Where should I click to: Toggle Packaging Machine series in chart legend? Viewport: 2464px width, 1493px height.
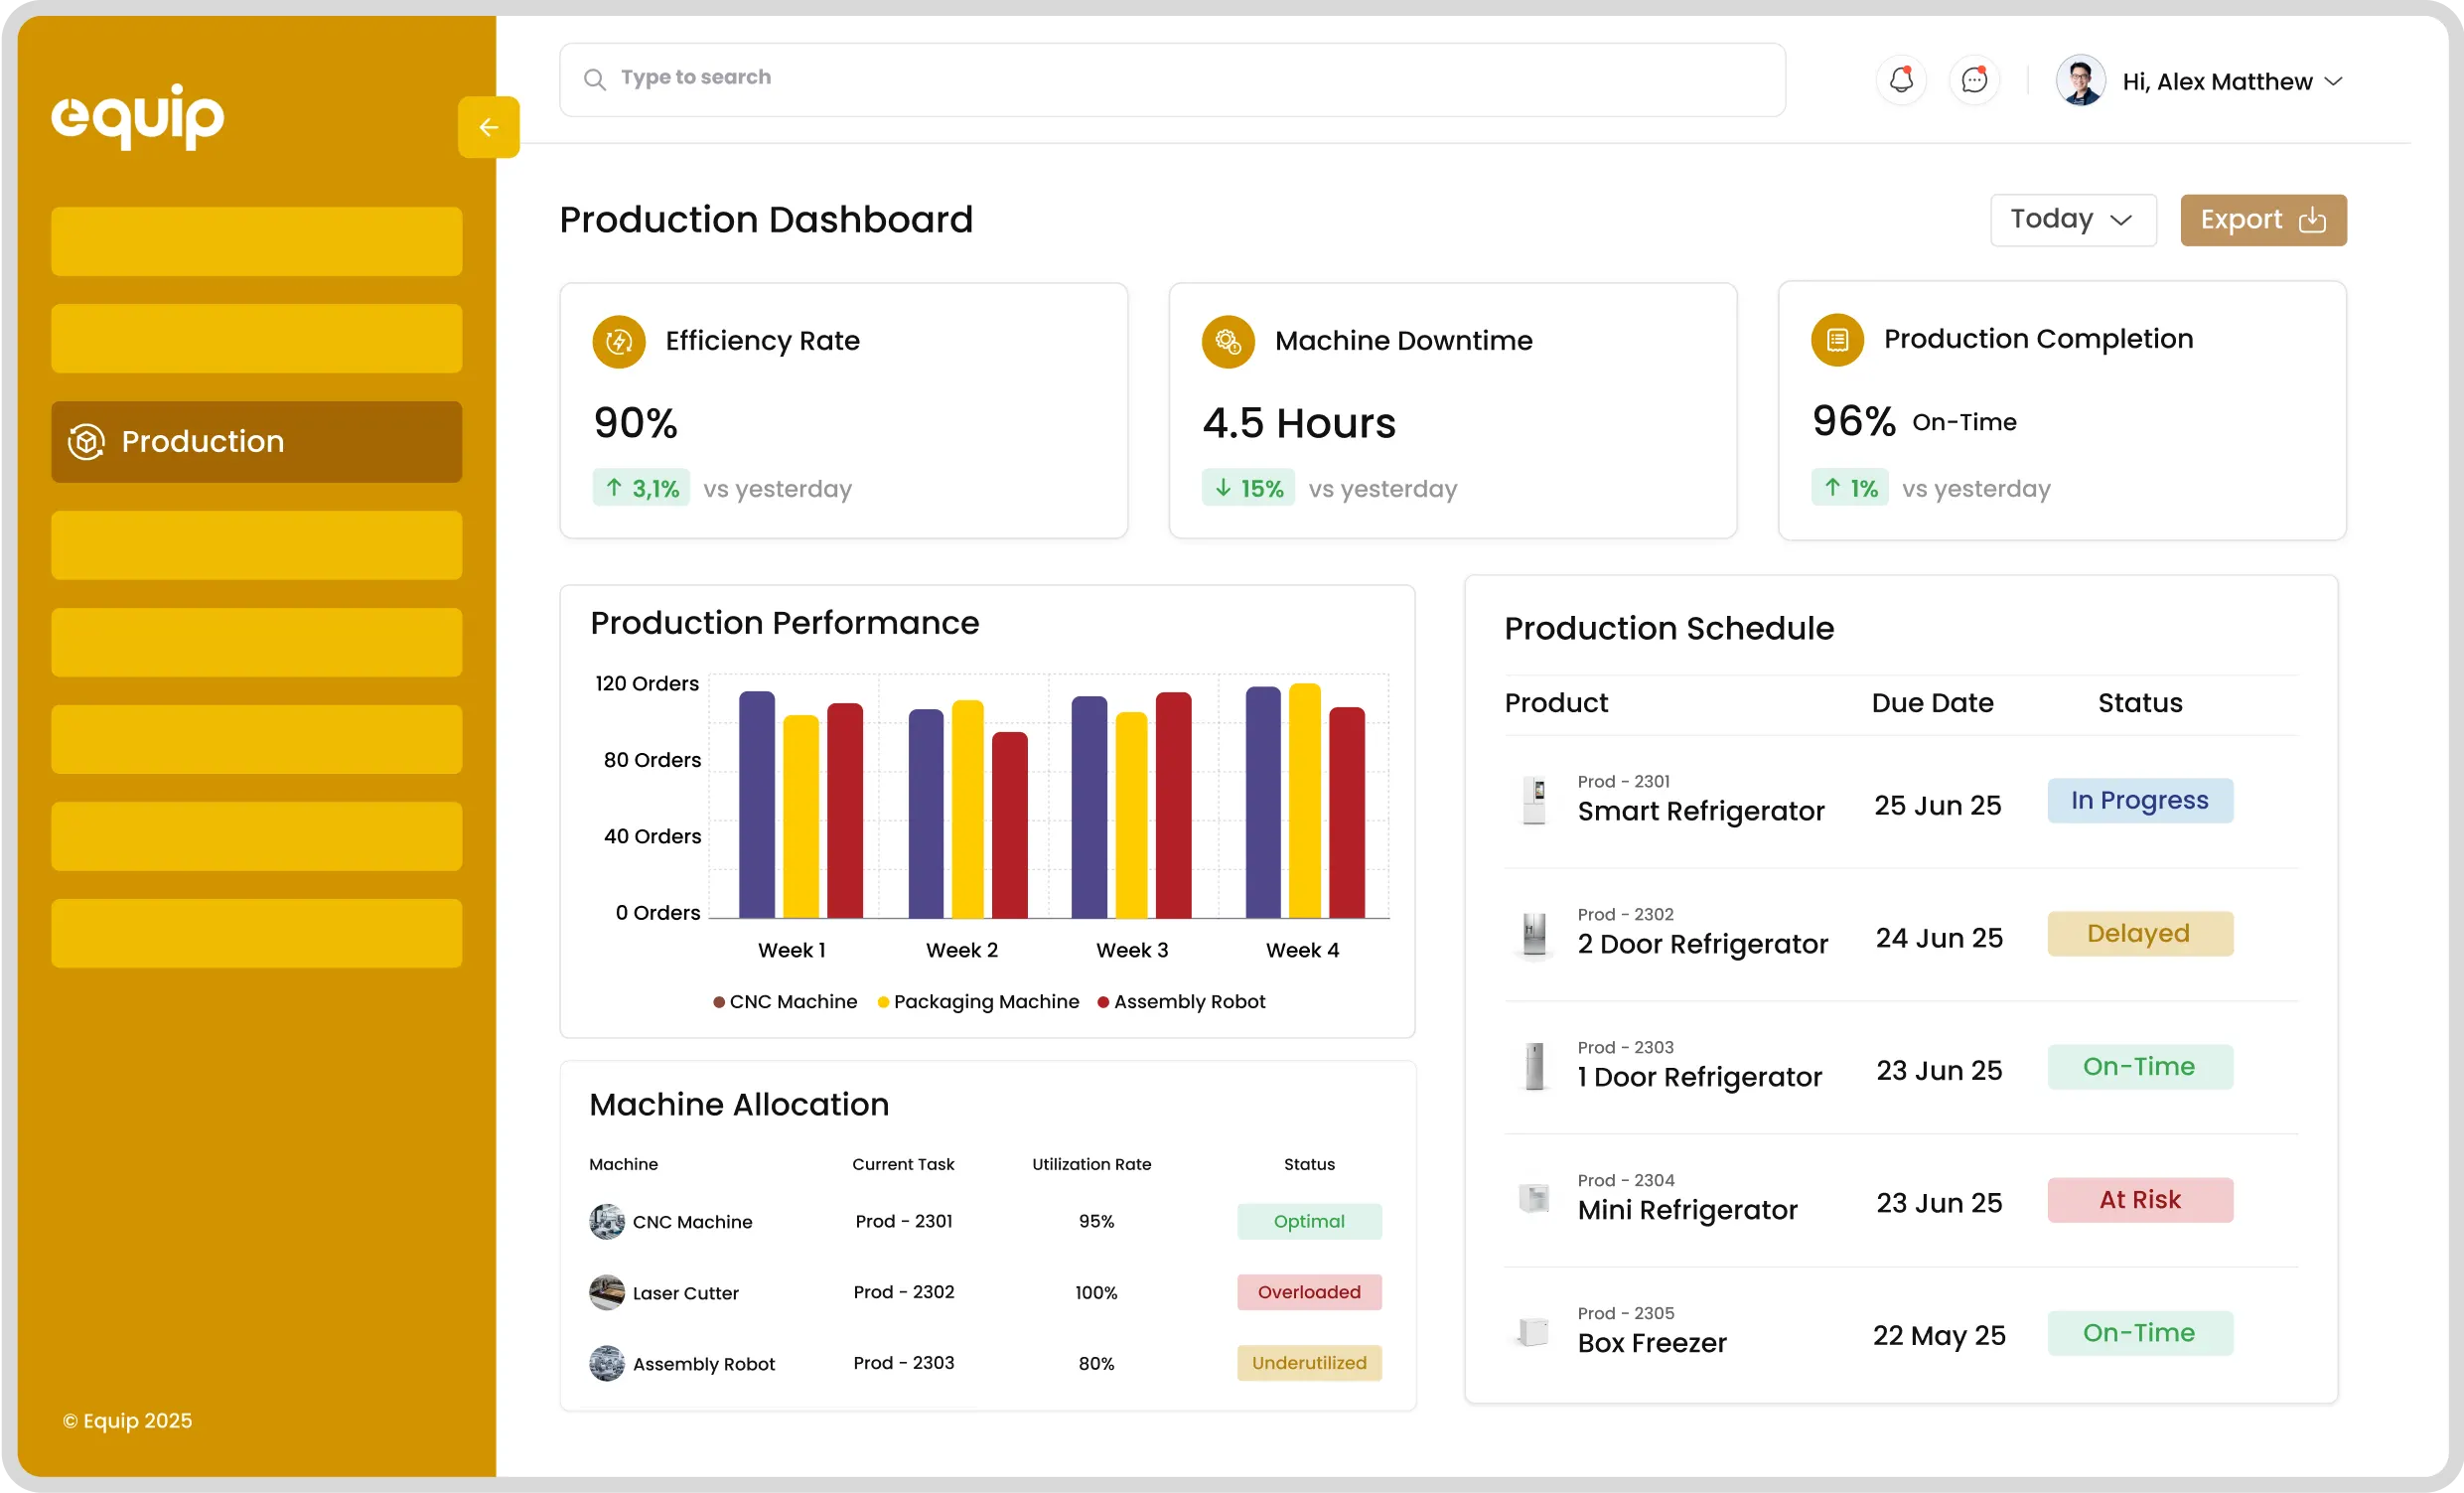978,1002
